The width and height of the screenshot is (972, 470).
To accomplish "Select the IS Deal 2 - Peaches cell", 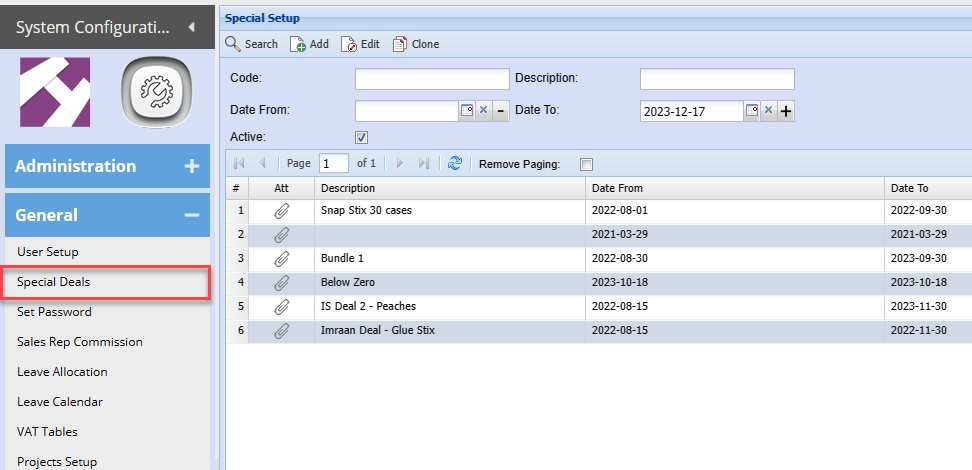I will (x=450, y=308).
